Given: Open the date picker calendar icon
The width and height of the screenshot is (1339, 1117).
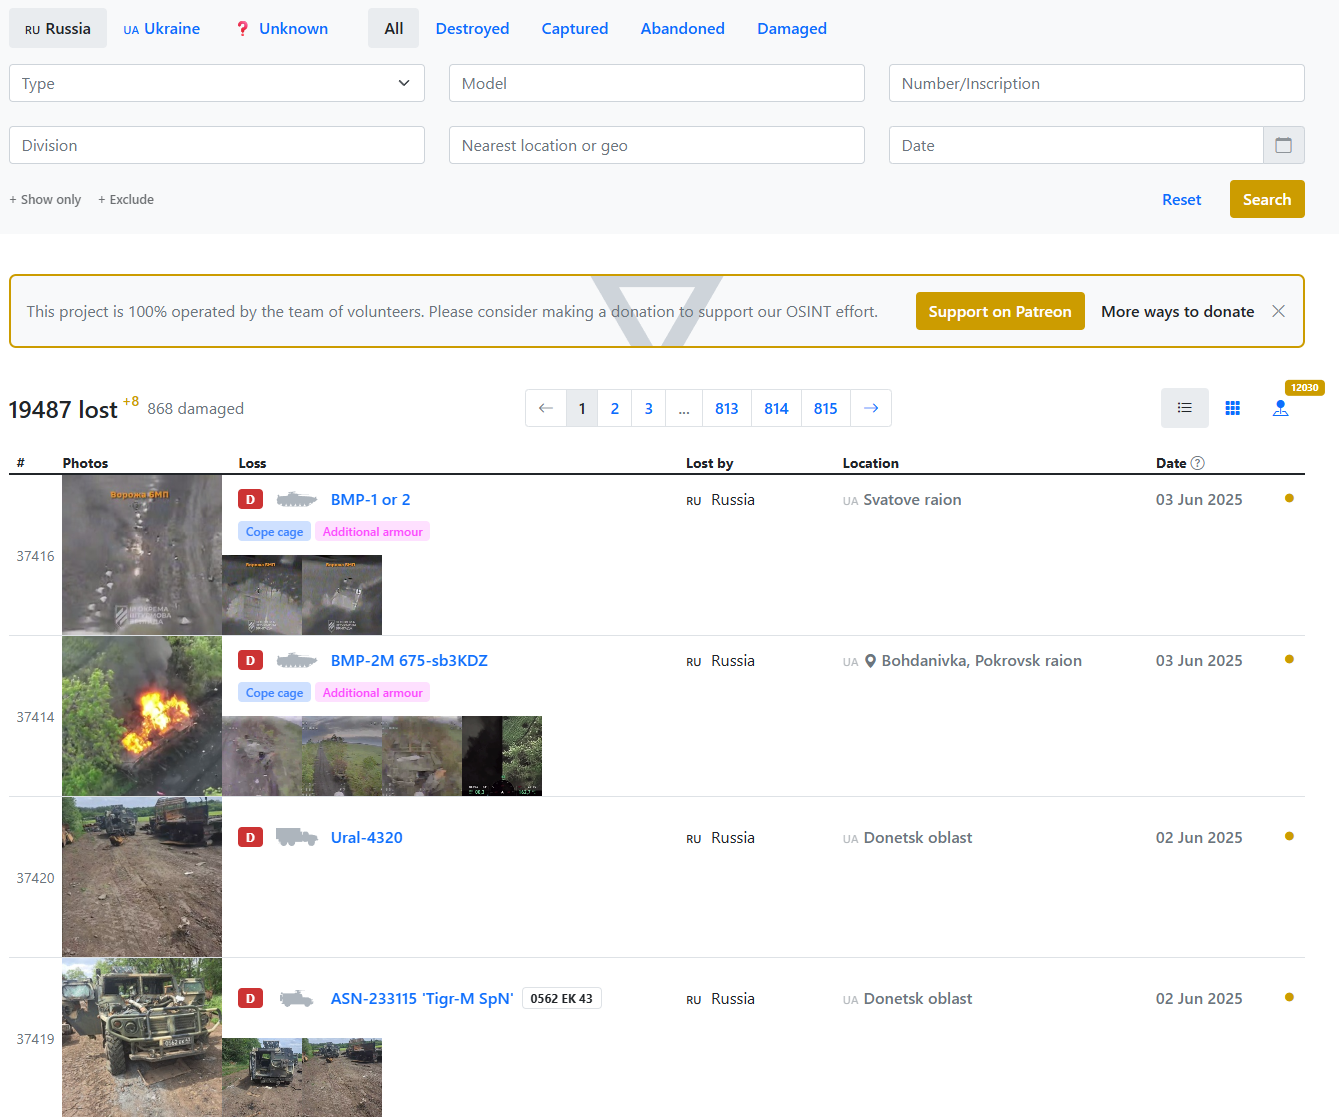Looking at the screenshot, I should click(1284, 145).
